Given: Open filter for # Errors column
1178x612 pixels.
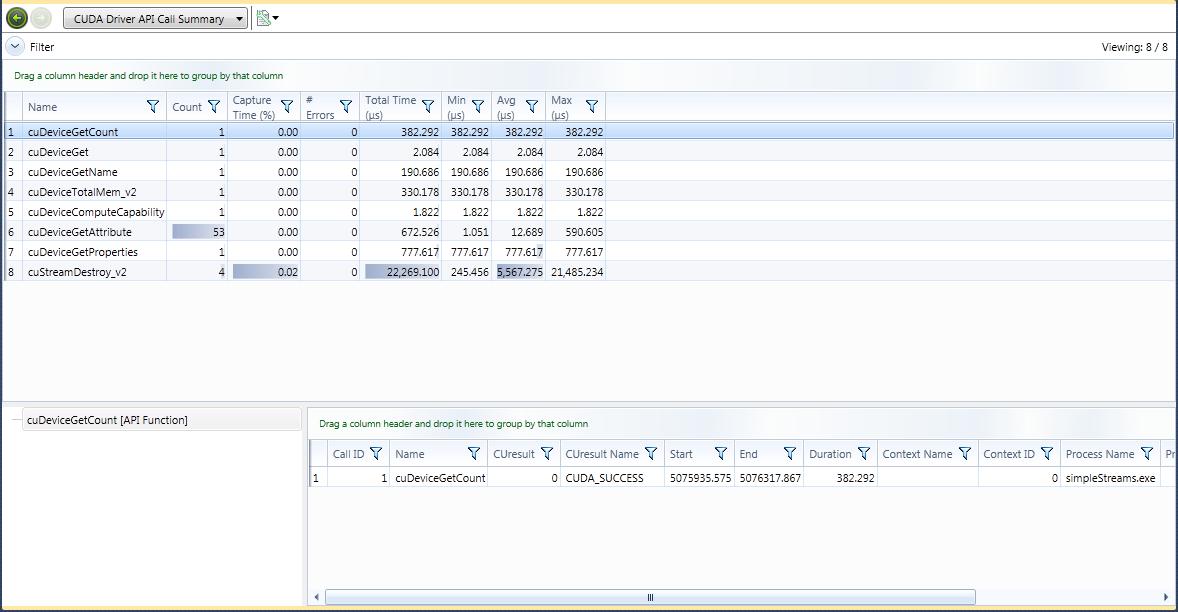Looking at the screenshot, I should point(345,107).
